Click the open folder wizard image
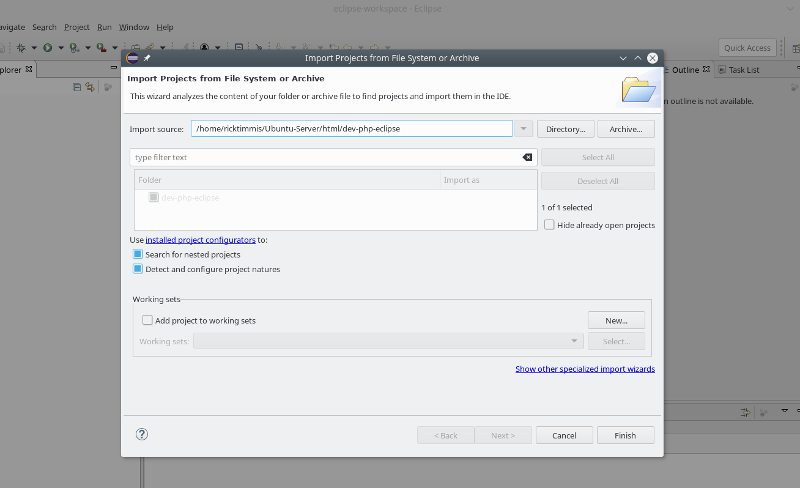The height and width of the screenshot is (488, 800). (638, 90)
